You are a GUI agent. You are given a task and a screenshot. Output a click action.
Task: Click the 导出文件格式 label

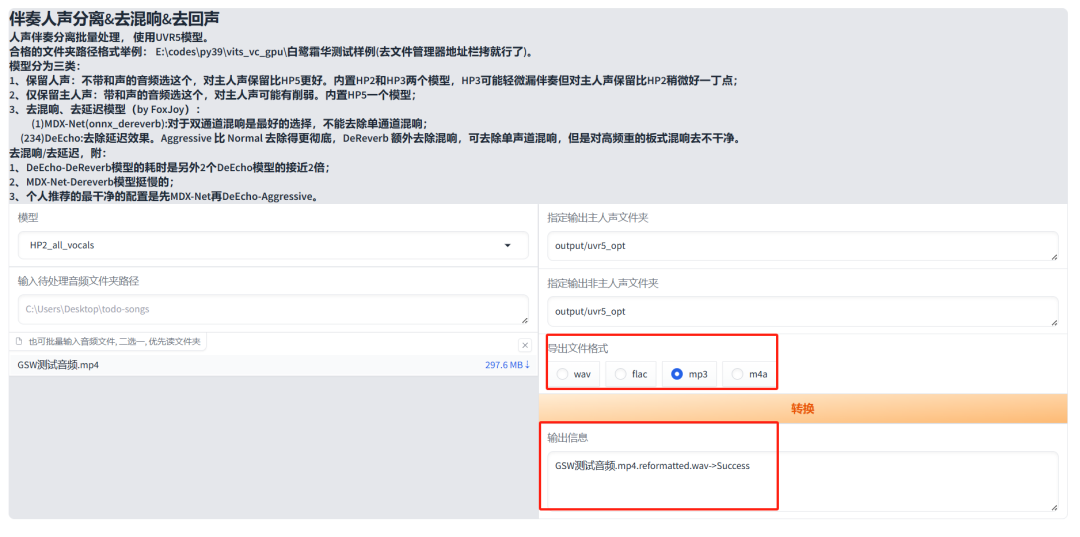pyautogui.click(x=578, y=348)
